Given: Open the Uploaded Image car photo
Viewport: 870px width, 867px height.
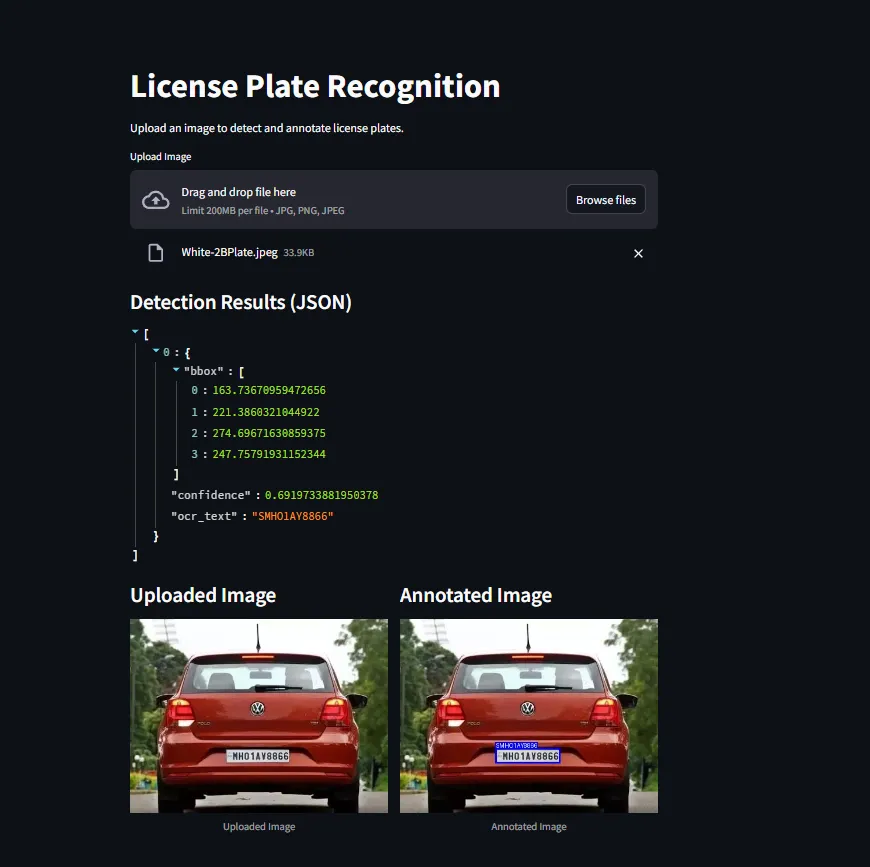Looking at the screenshot, I should tap(259, 716).
